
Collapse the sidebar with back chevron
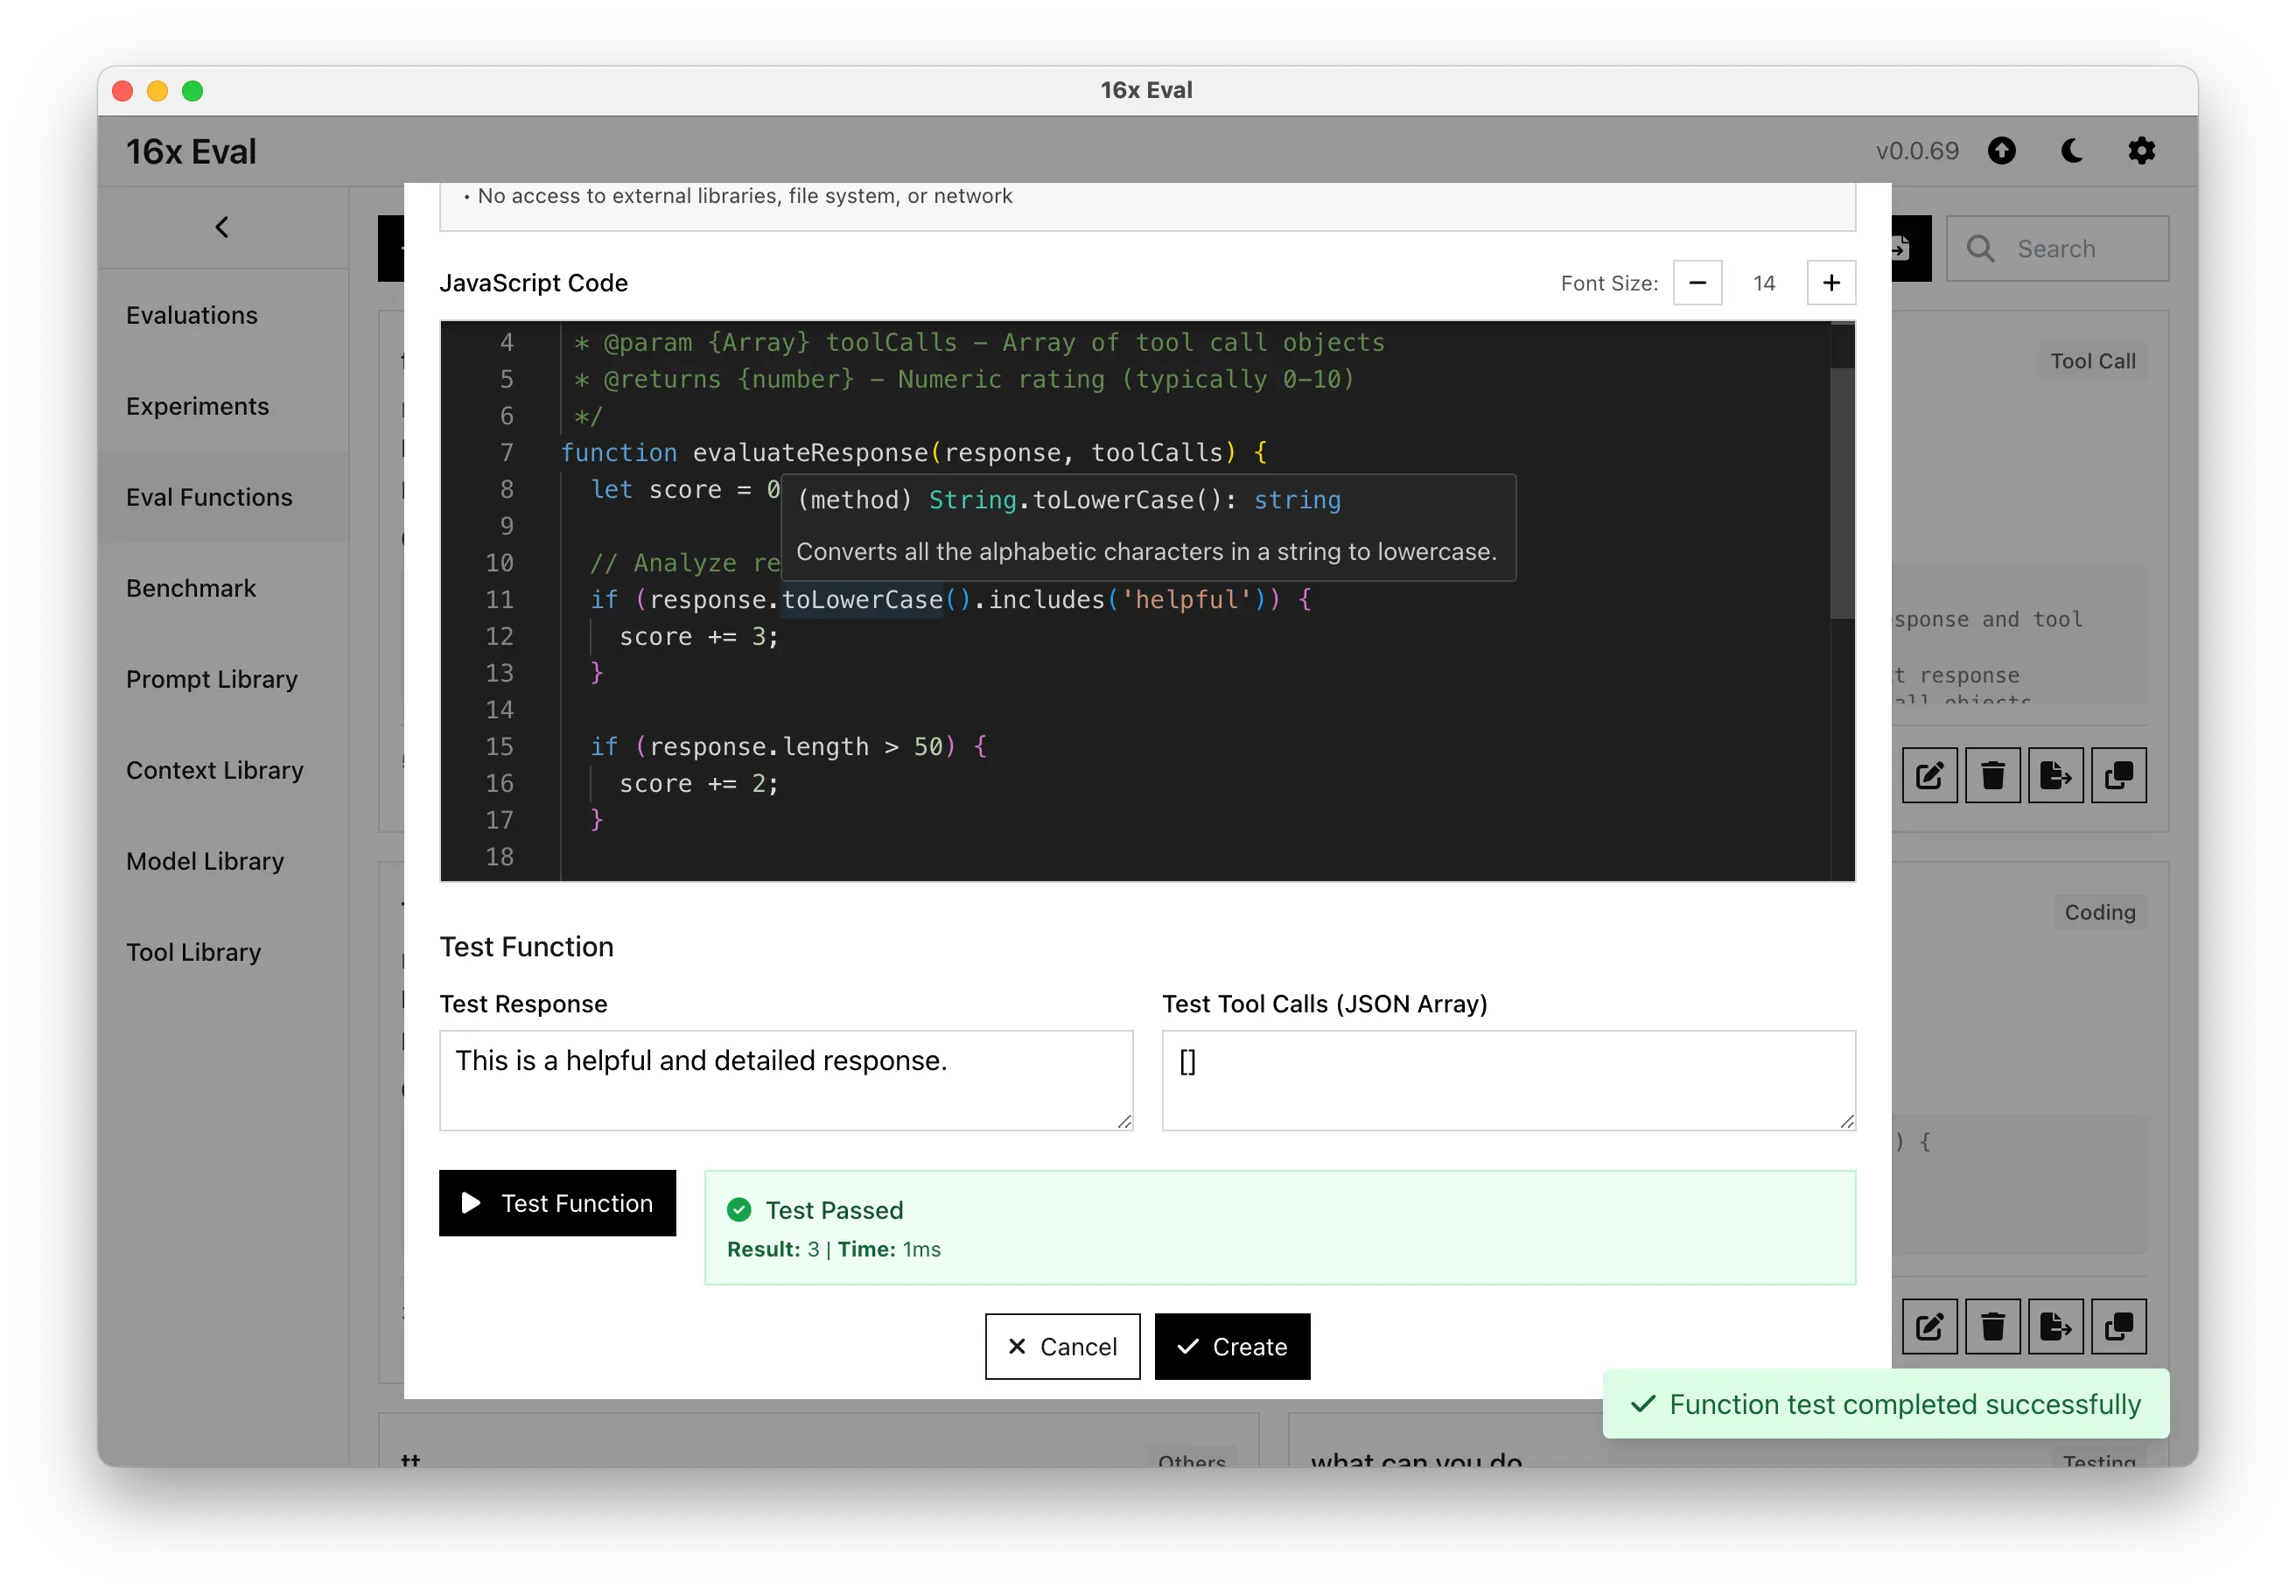pos(222,227)
